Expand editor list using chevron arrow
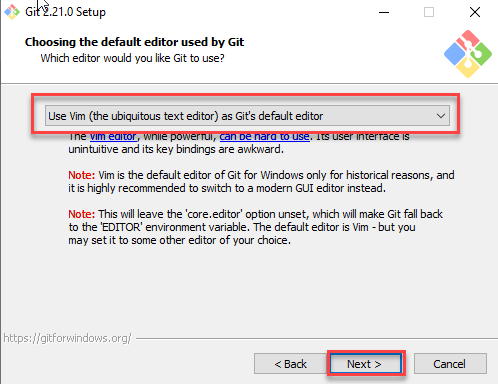 [441, 116]
